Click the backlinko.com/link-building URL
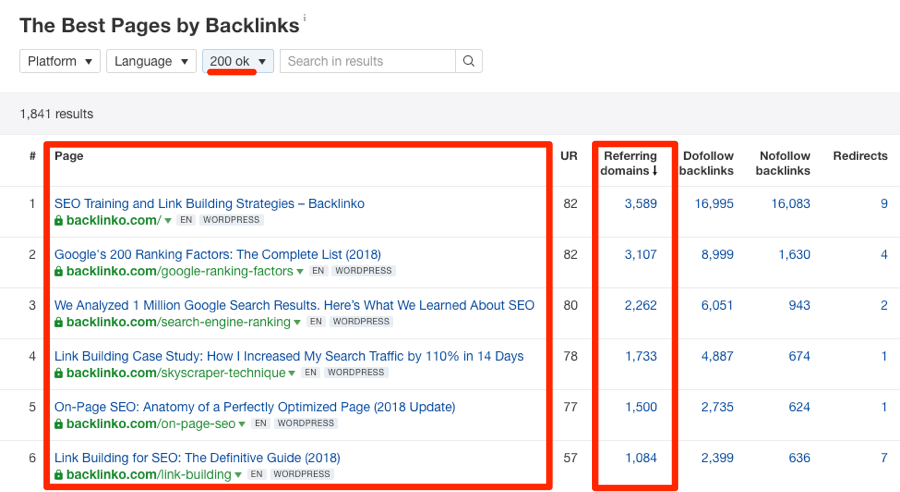The width and height of the screenshot is (900, 492). (x=149, y=475)
